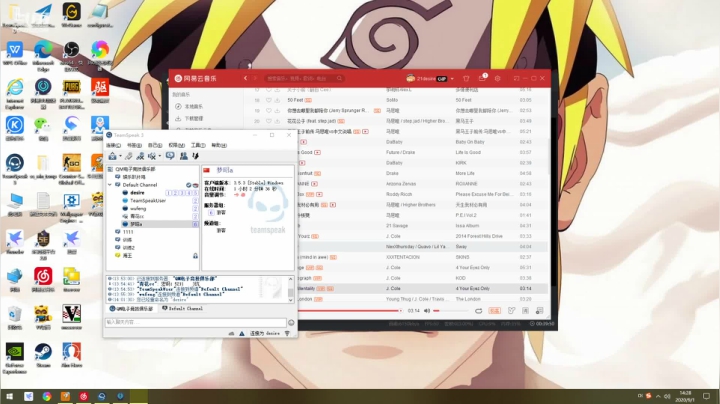Open Chrome from the Windows taskbar

click(47, 396)
